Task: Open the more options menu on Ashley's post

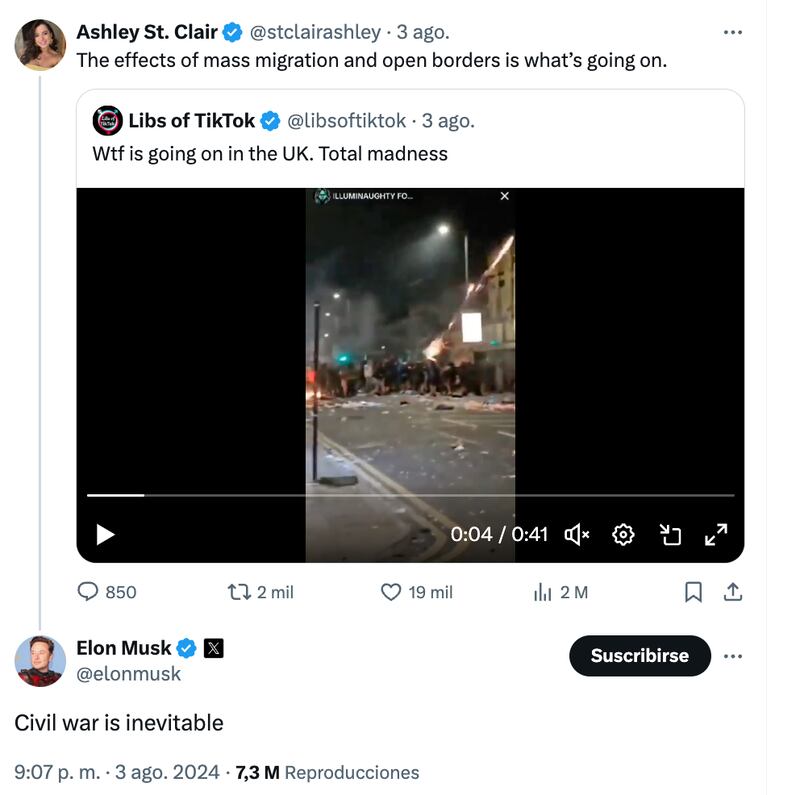Action: tap(731, 33)
